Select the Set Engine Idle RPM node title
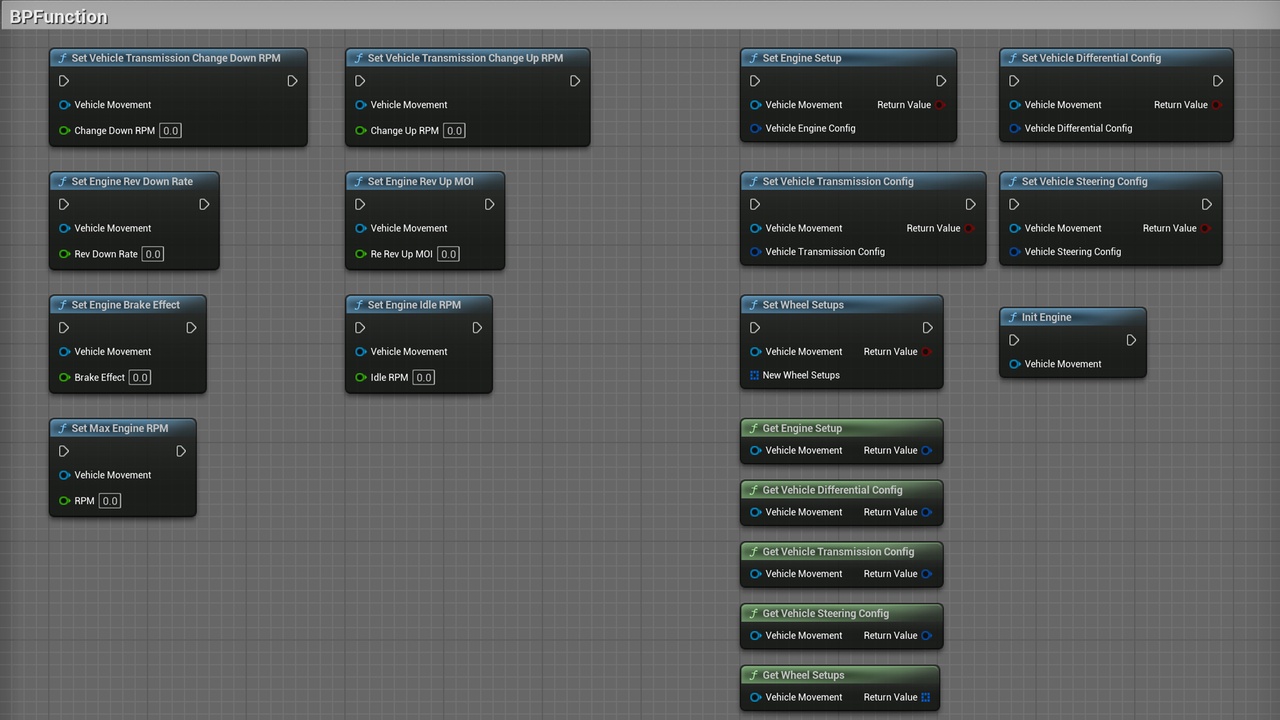This screenshot has width=1280, height=720. click(x=414, y=305)
